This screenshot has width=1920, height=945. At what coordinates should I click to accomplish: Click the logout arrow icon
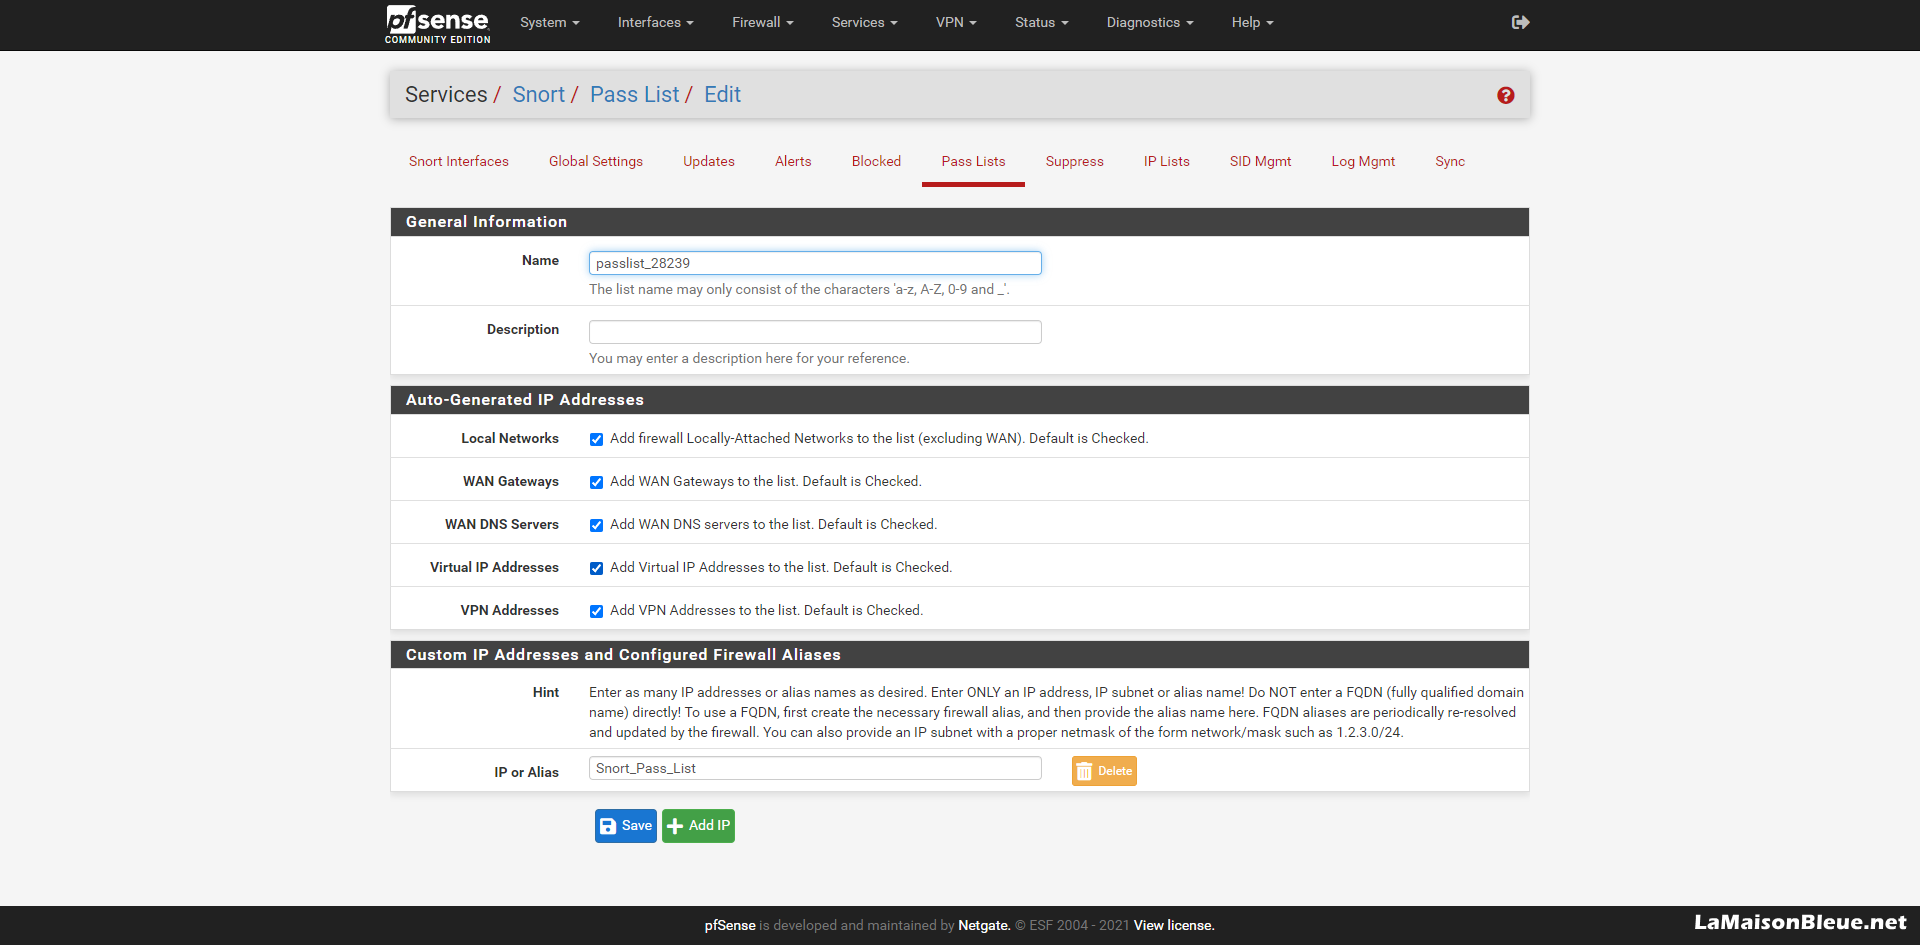[1520, 22]
